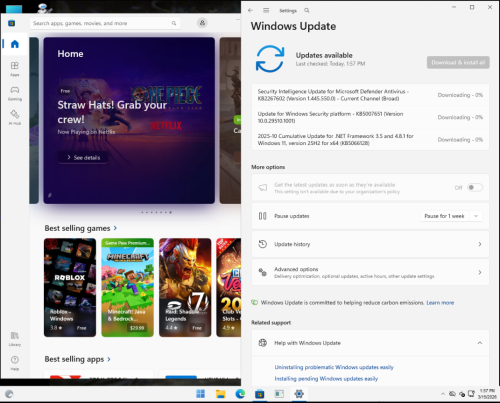Open the Pause for 1 week dropdown arrow
Viewport: 500px width, 403px height.
pyautogui.click(x=476, y=216)
